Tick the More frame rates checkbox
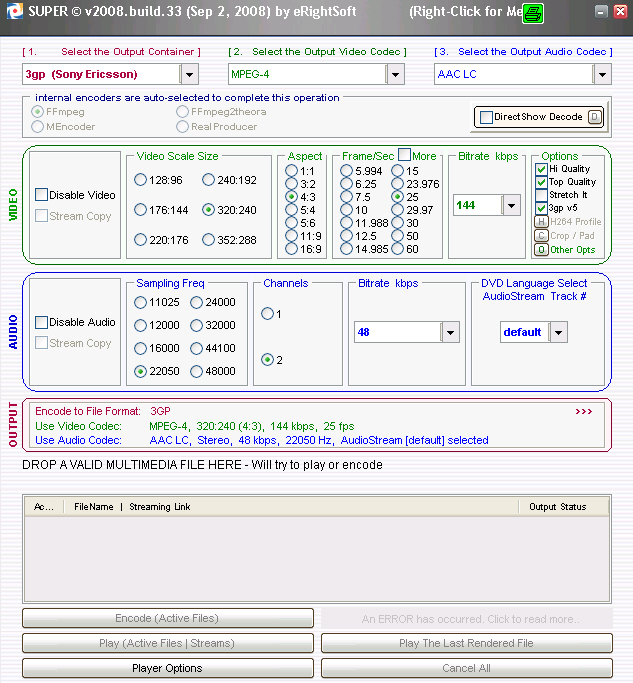 coord(405,155)
